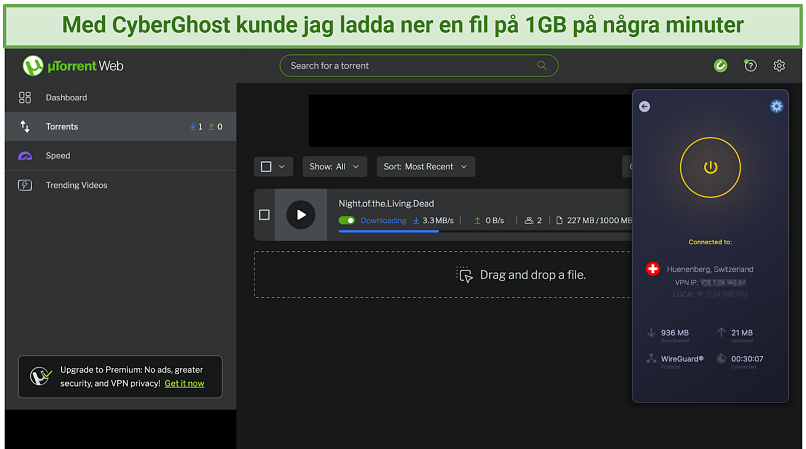Click the green status icon in header
806x449 pixels.
click(x=720, y=66)
